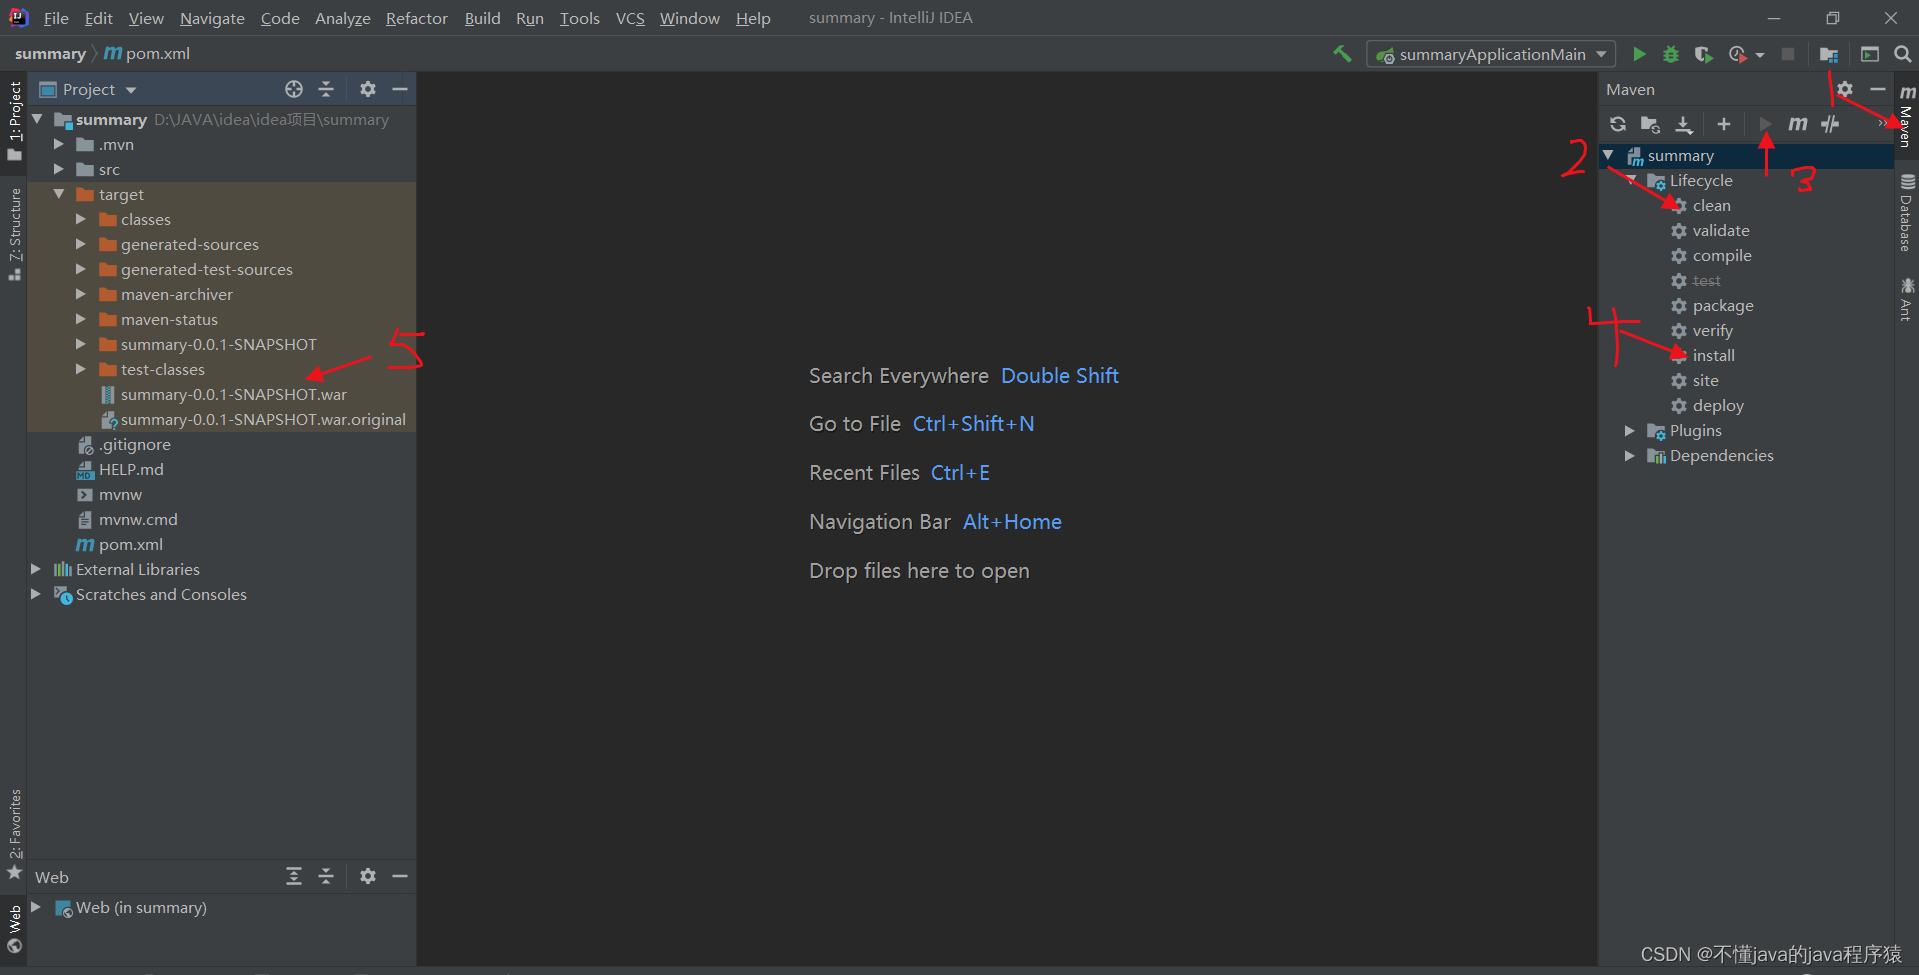
Task: Open Project panel settings gear
Action: click(368, 89)
